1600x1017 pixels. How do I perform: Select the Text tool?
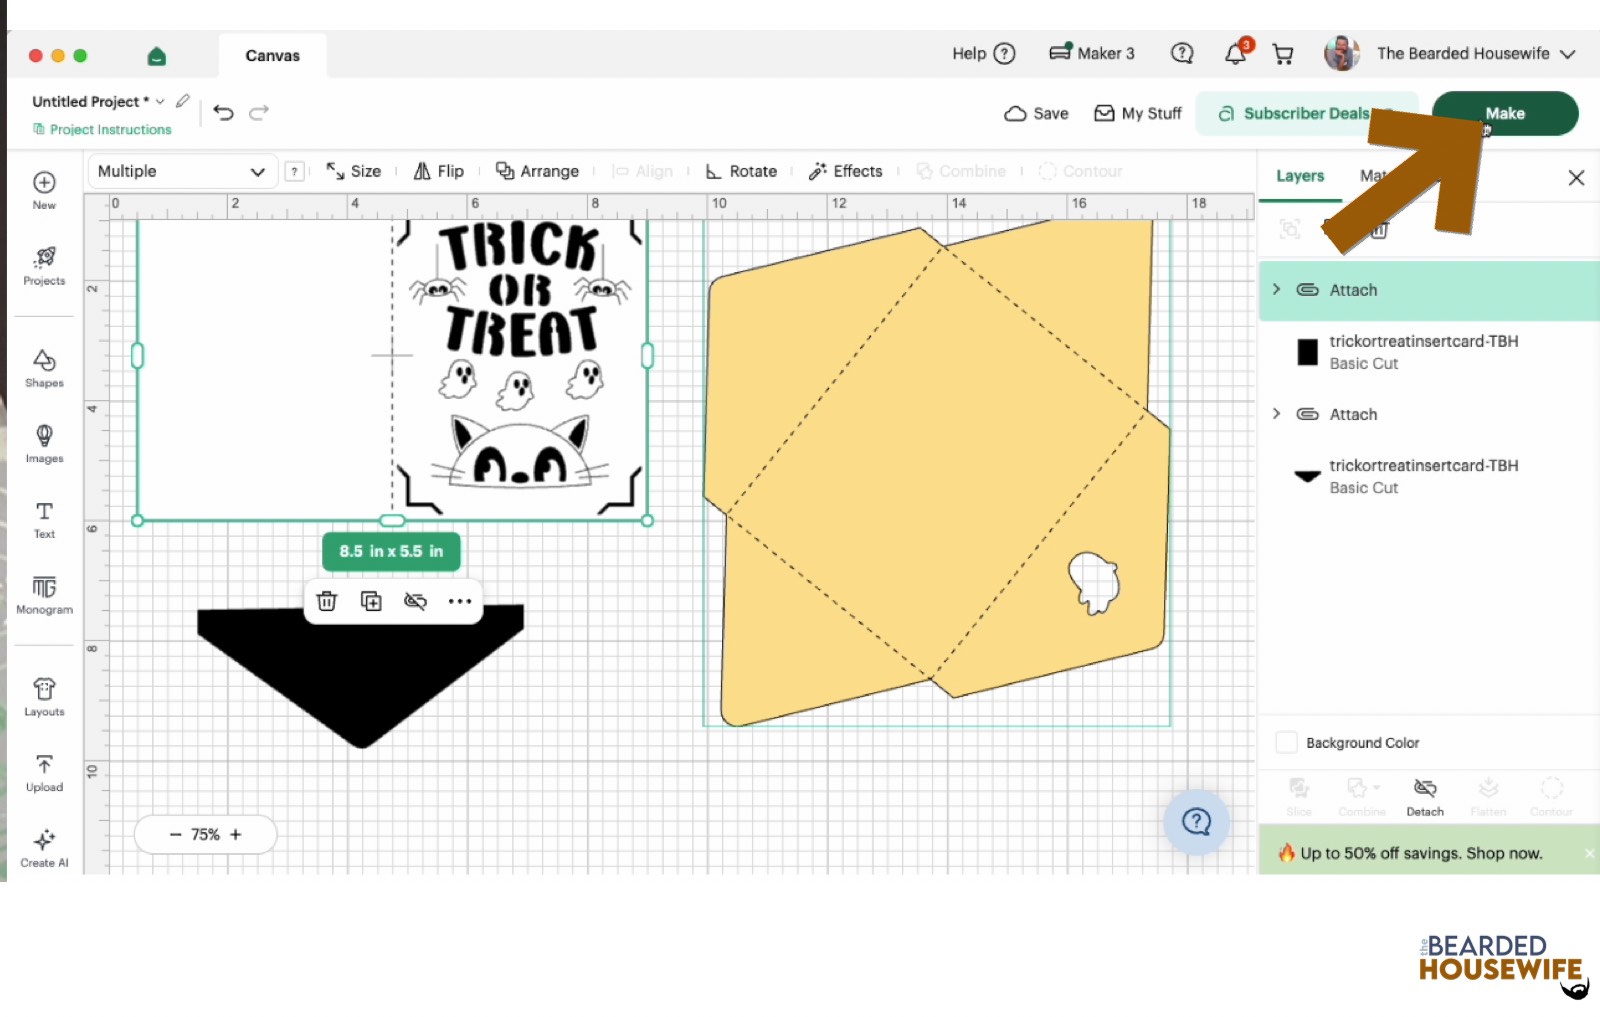pos(44,520)
